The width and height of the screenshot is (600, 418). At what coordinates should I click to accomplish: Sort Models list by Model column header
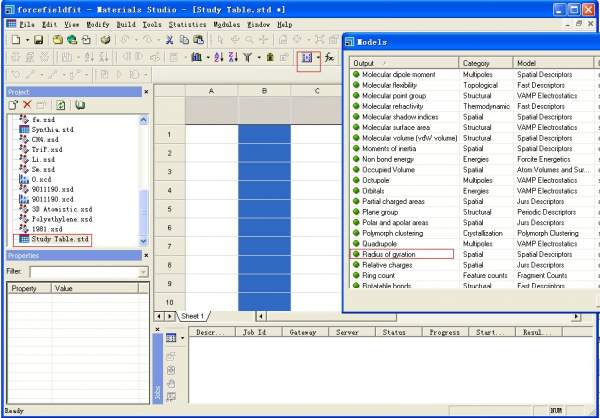click(553, 63)
